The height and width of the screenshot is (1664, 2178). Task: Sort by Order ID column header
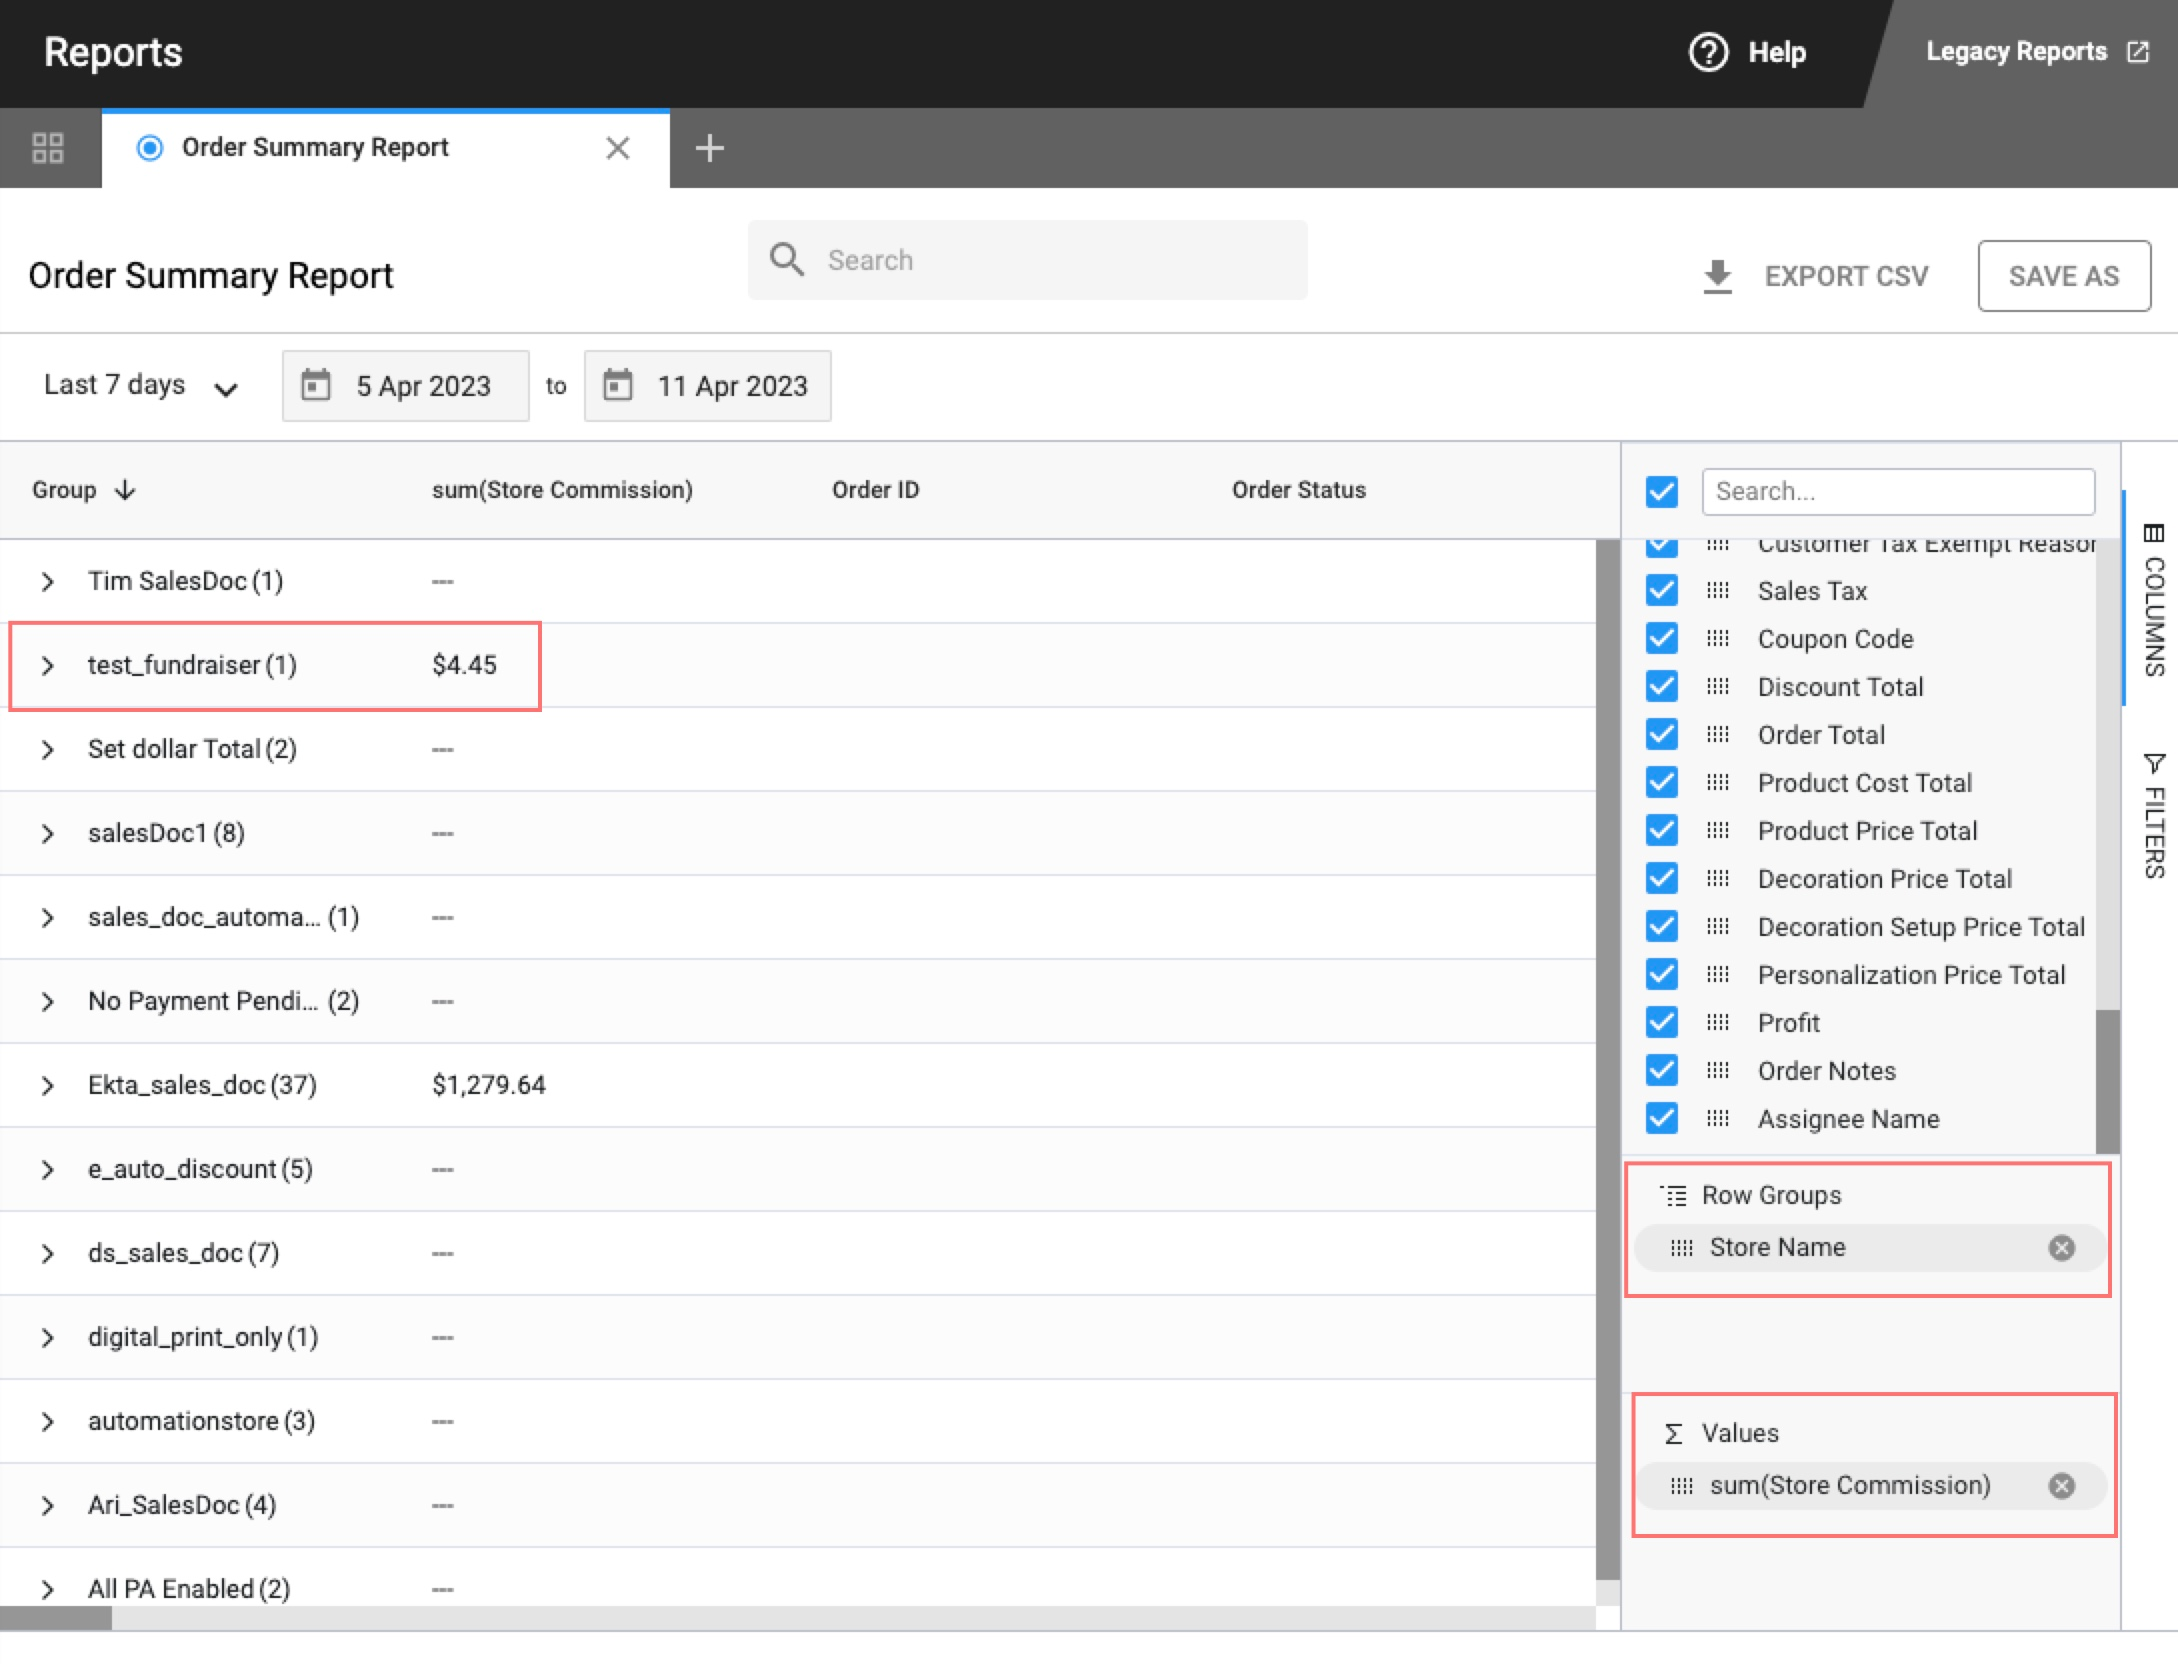pos(875,490)
